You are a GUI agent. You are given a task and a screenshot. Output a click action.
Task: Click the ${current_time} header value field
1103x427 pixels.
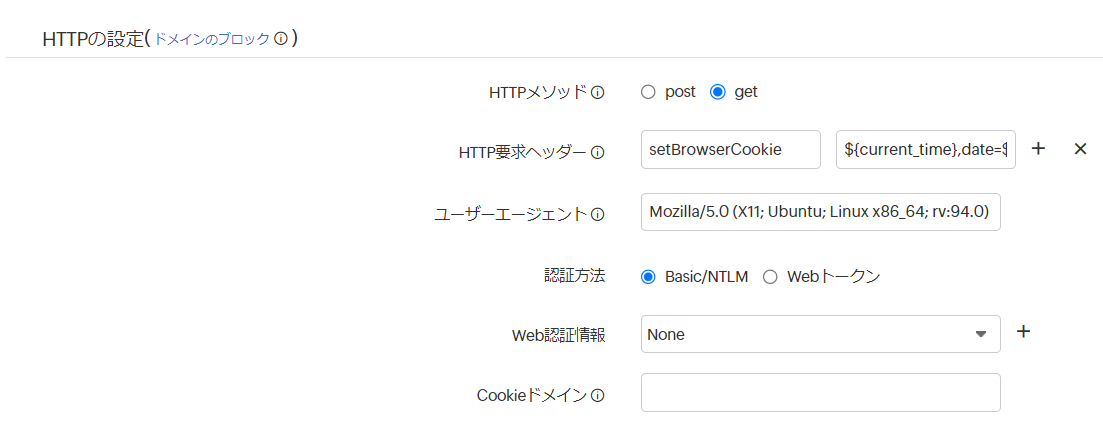pyautogui.click(x=925, y=149)
